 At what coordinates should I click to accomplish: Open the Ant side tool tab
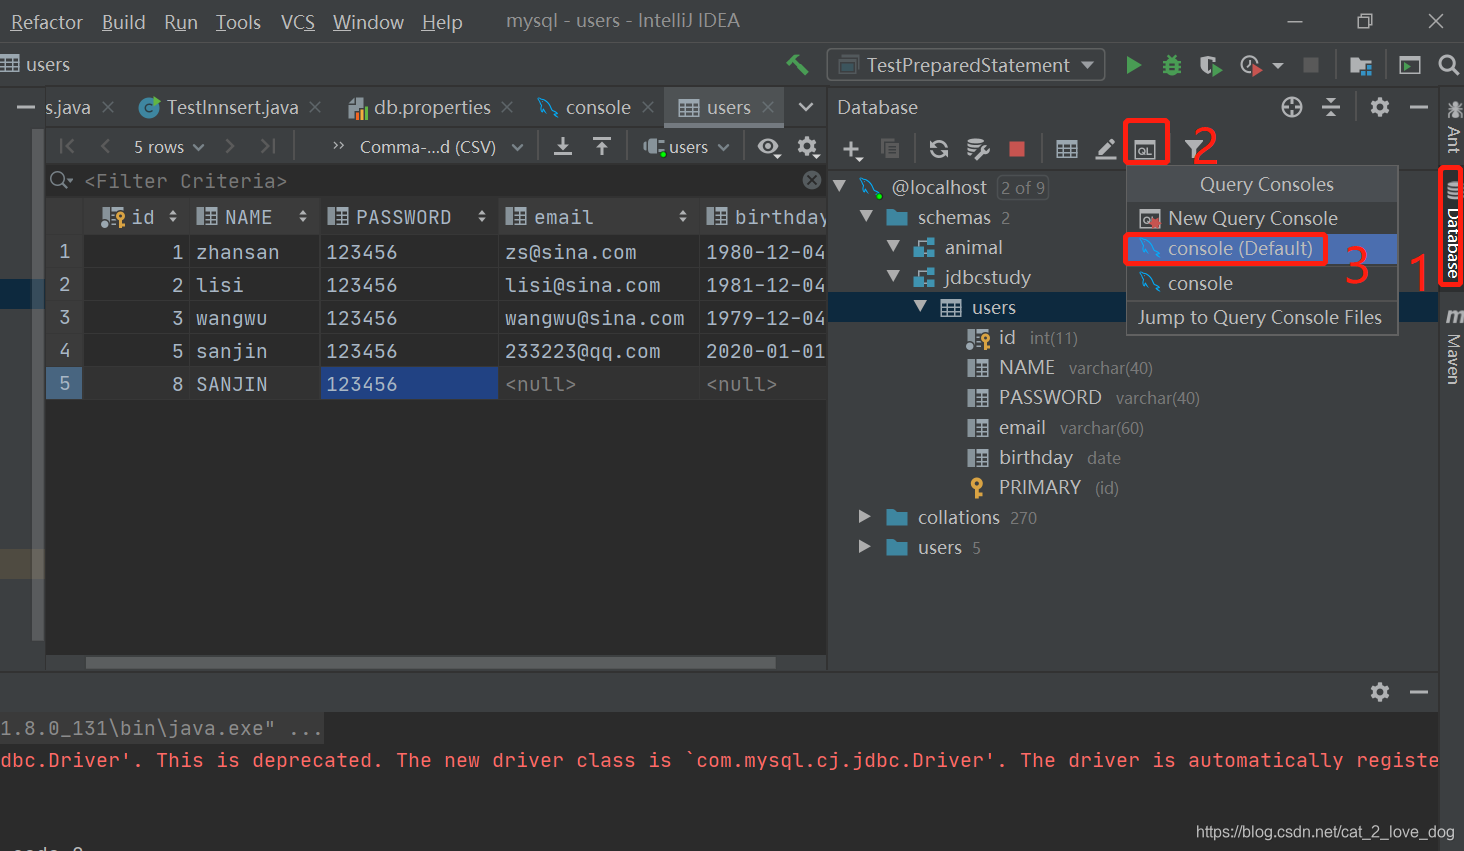(1453, 126)
